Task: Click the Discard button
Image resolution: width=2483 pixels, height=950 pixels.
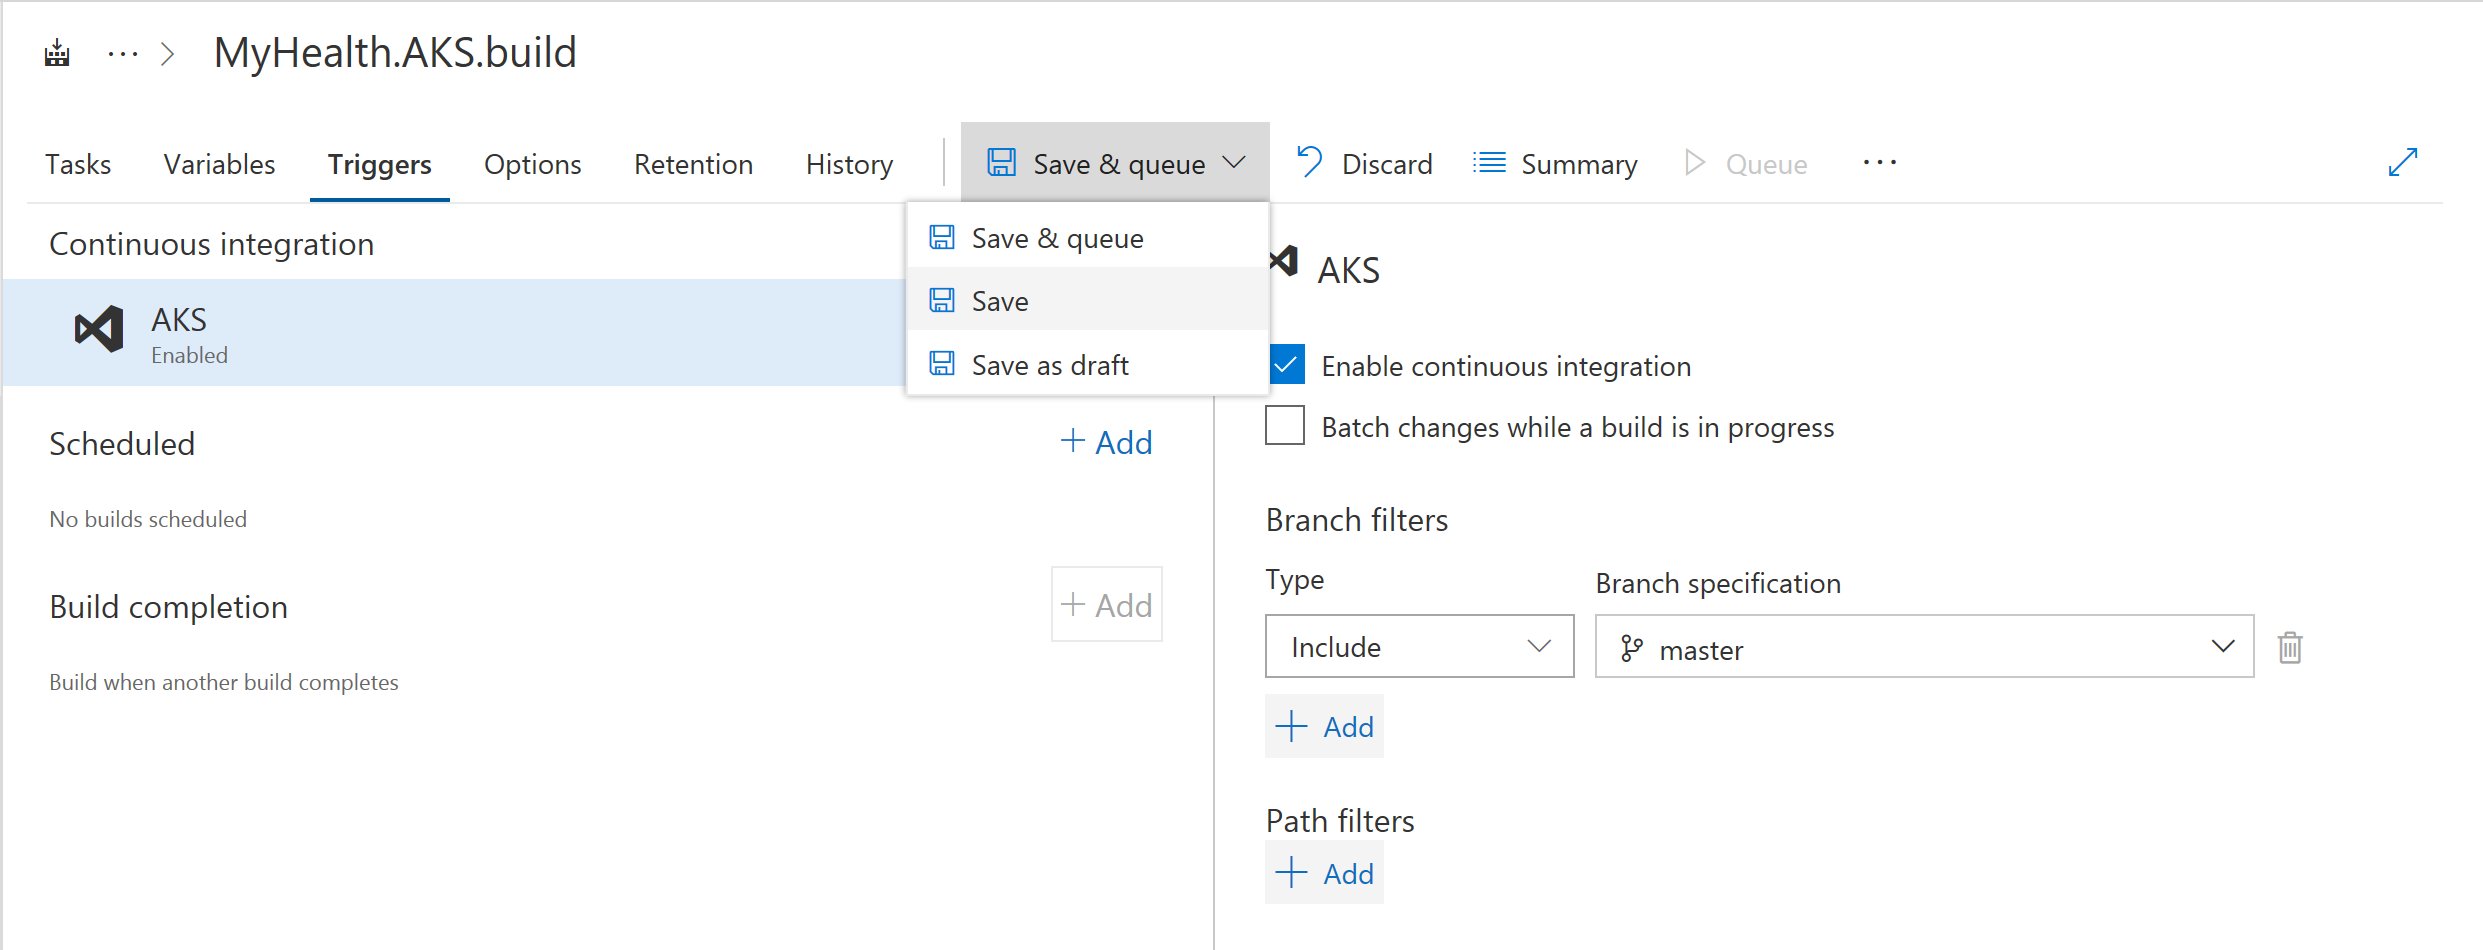Action: pyautogui.click(x=1365, y=163)
